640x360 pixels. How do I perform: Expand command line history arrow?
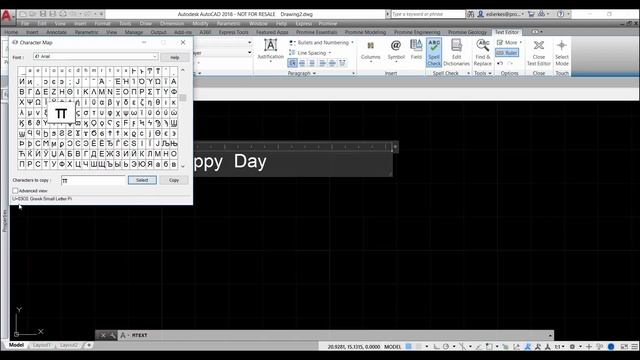pos(550,336)
